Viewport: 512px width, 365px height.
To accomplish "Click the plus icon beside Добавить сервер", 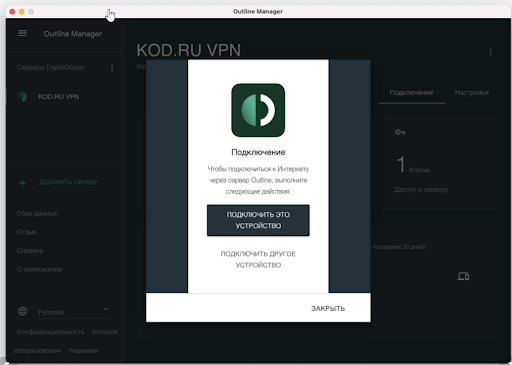I will click(x=22, y=183).
